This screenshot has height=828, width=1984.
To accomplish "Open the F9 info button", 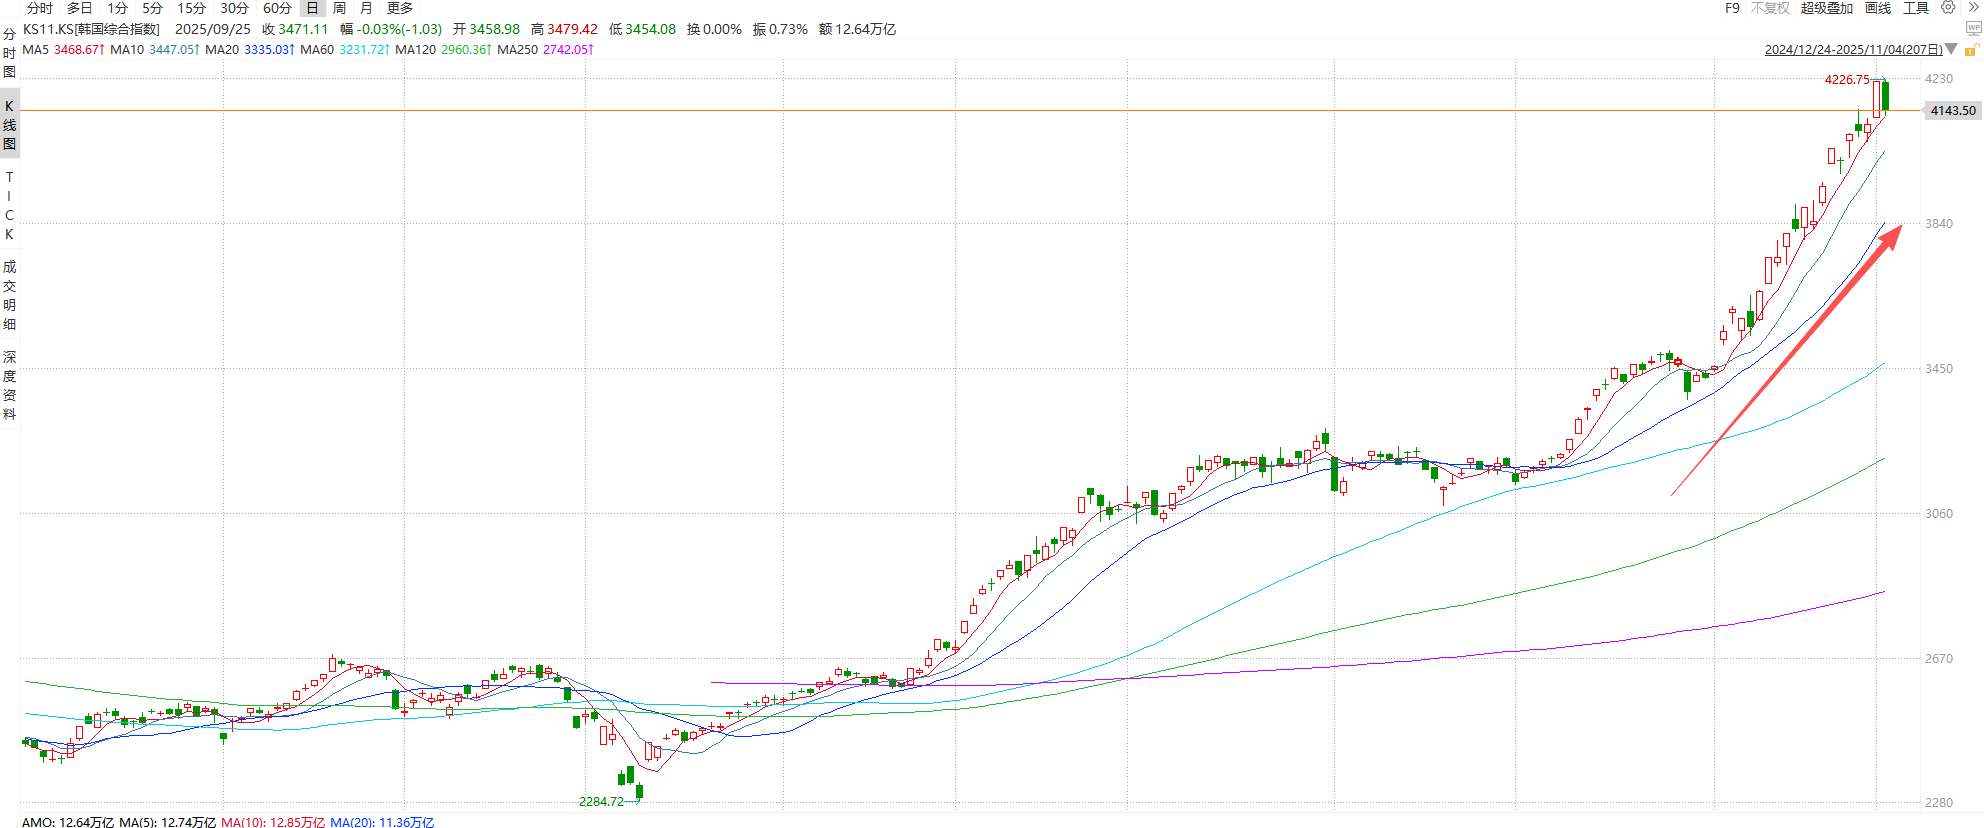I will [x=1732, y=8].
